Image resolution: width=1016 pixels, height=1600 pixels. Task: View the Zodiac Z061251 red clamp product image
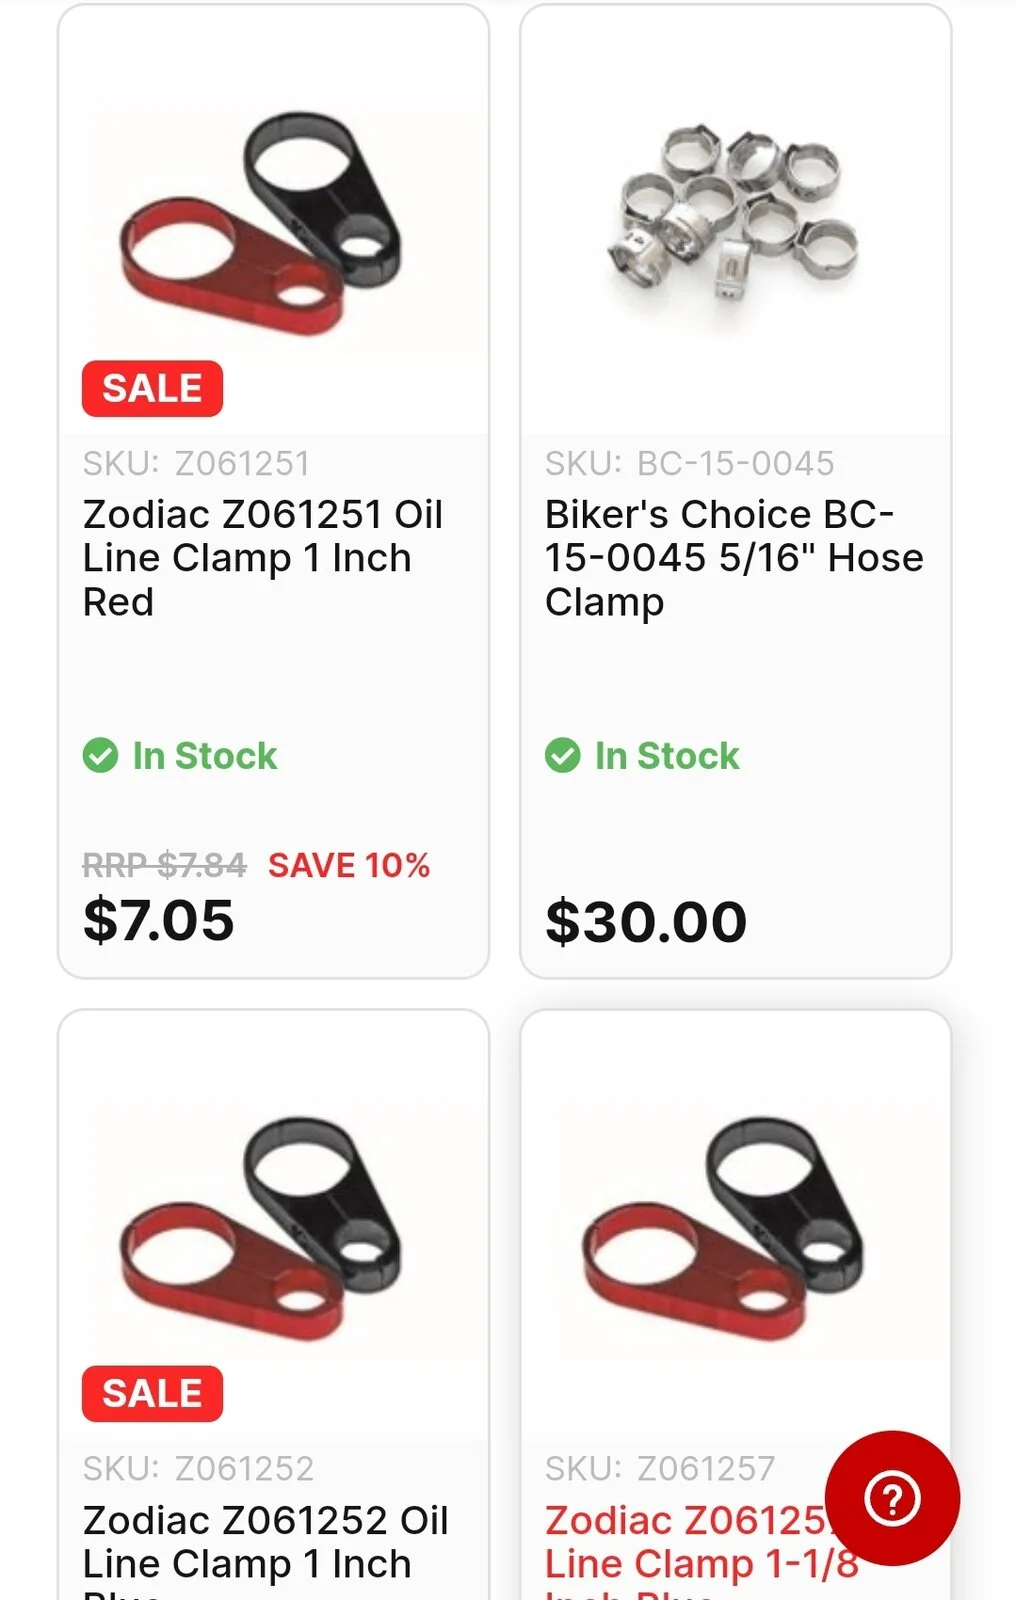[x=262, y=222]
